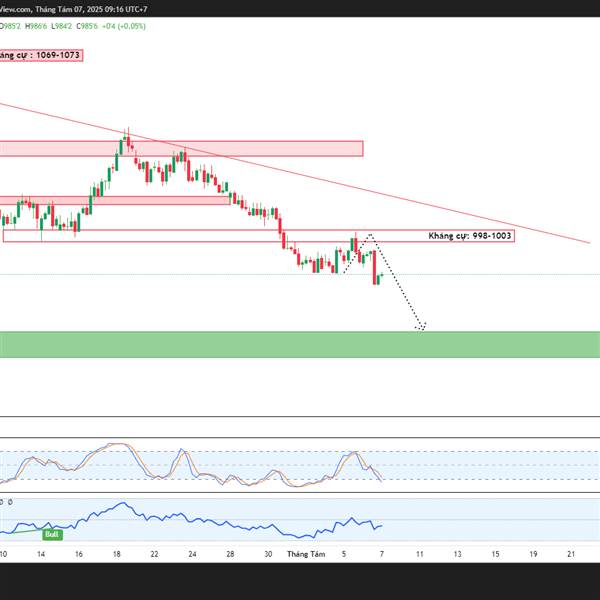Select the green support zone rectangle
The height and width of the screenshot is (600, 600).
point(300,344)
